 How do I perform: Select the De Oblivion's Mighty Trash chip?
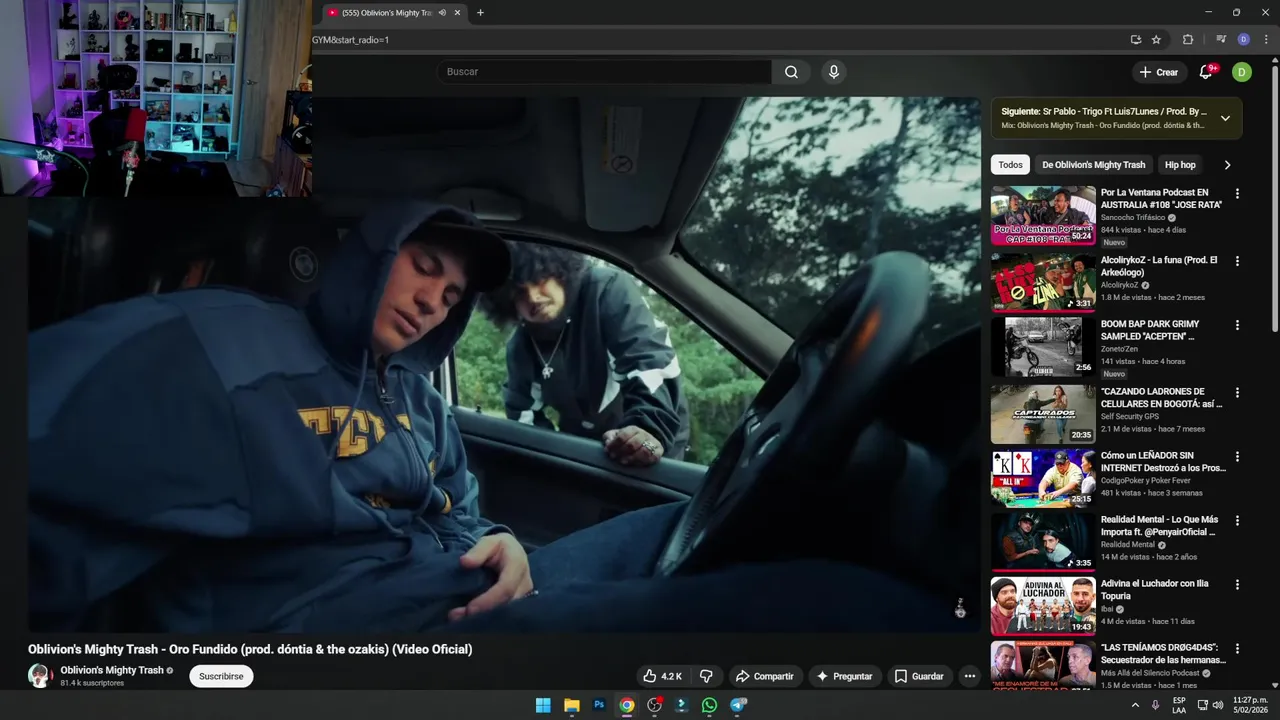(1093, 165)
